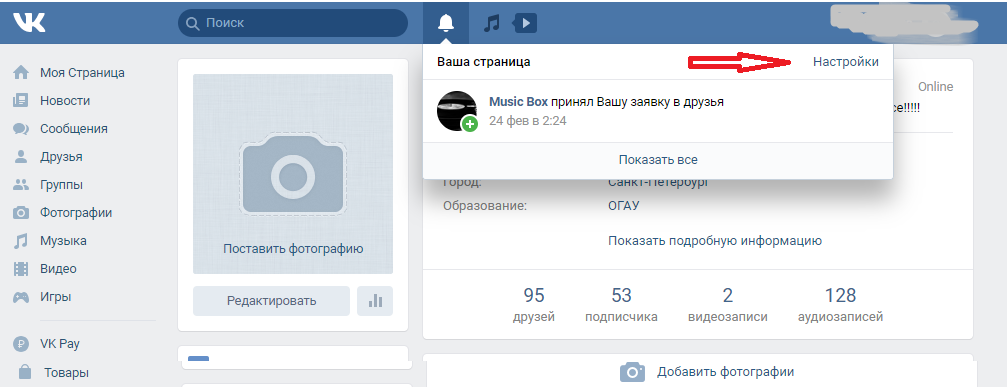The width and height of the screenshot is (1007, 387).
Task: Click Показать все notifications
Action: click(x=658, y=160)
